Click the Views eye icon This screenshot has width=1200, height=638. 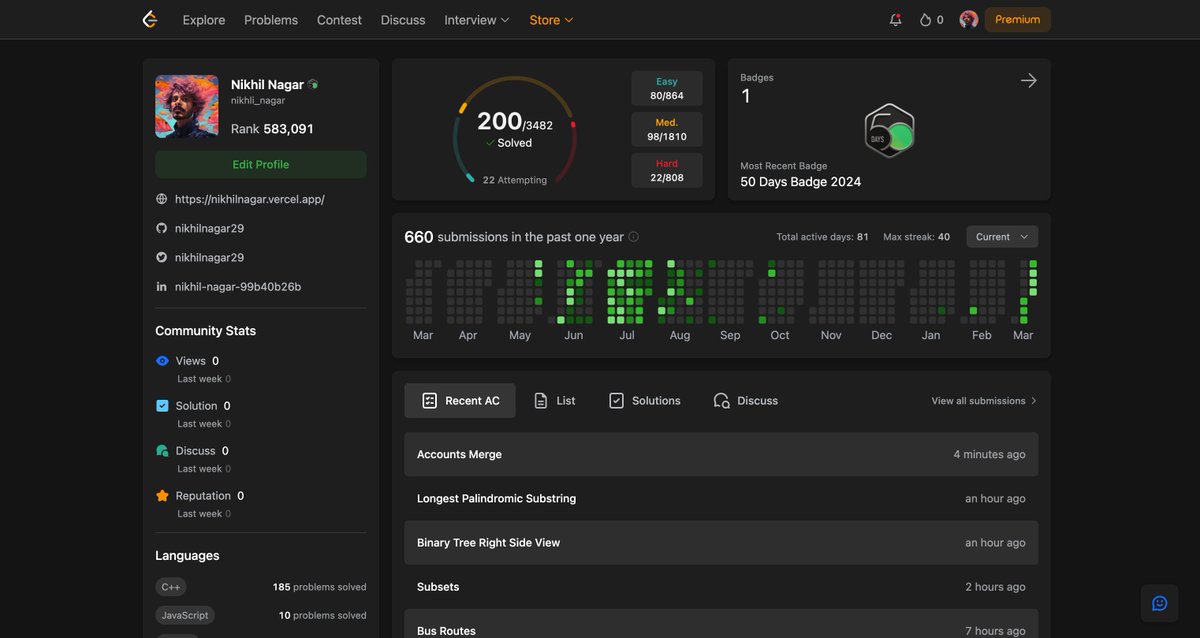pos(162,361)
